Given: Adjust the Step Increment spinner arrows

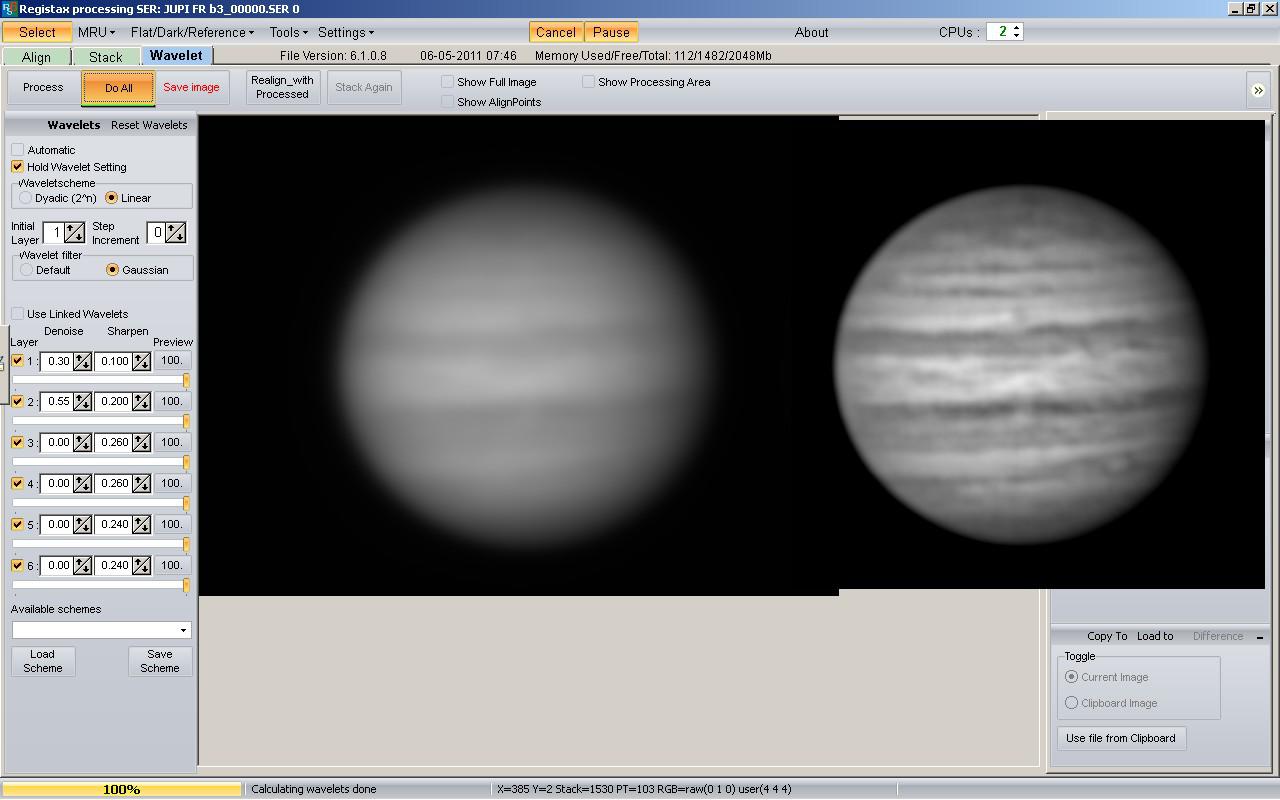Looking at the screenshot, I should click(x=176, y=233).
